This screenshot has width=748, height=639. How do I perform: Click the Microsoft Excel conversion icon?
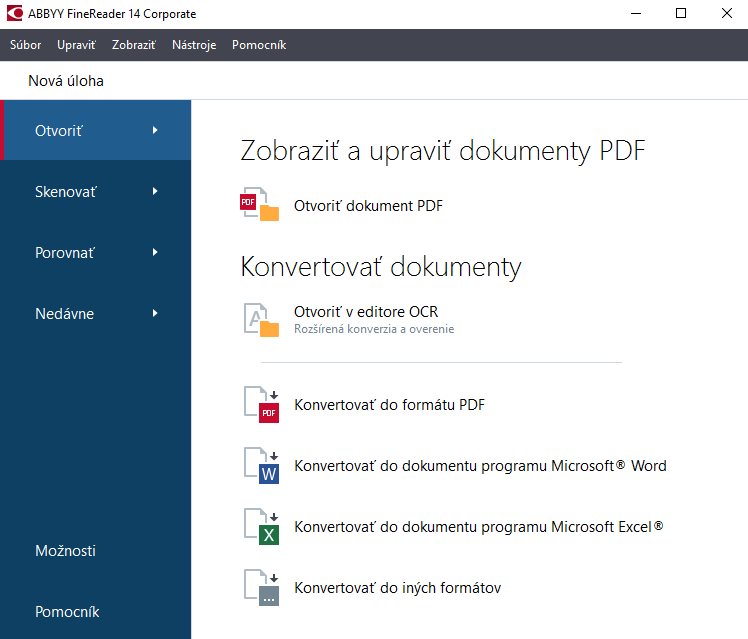(x=261, y=527)
